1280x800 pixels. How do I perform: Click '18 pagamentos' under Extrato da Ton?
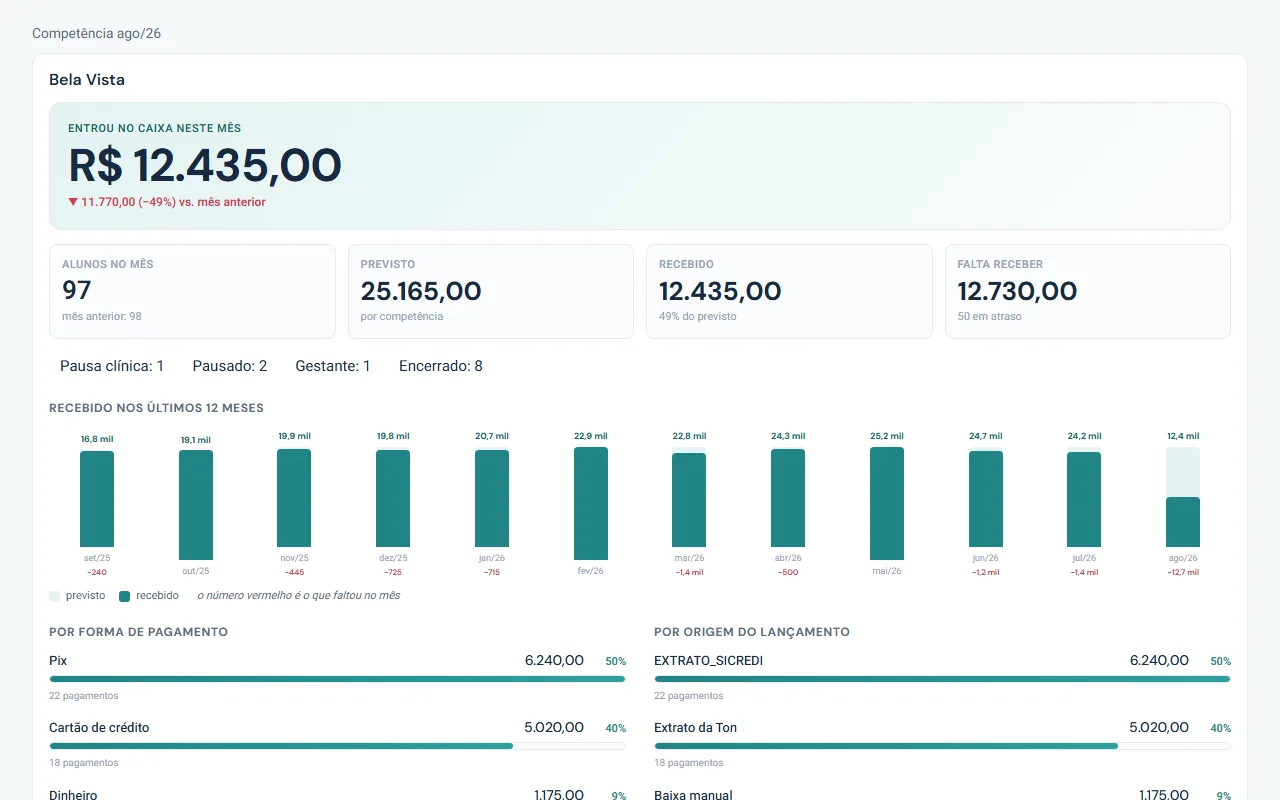(689, 763)
